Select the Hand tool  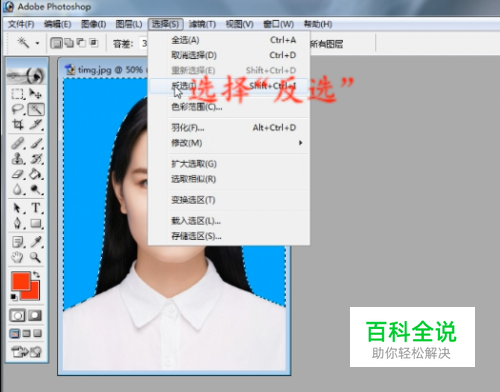coord(18,257)
